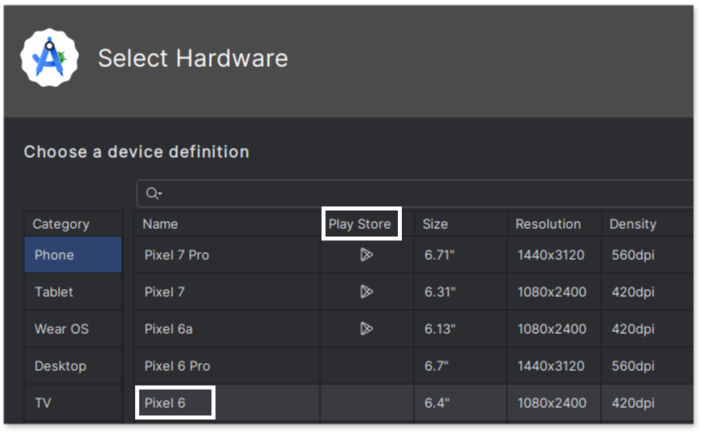This screenshot has height=432, width=701.
Task: Click the Play Store icon for Pixel 7
Action: 366,292
